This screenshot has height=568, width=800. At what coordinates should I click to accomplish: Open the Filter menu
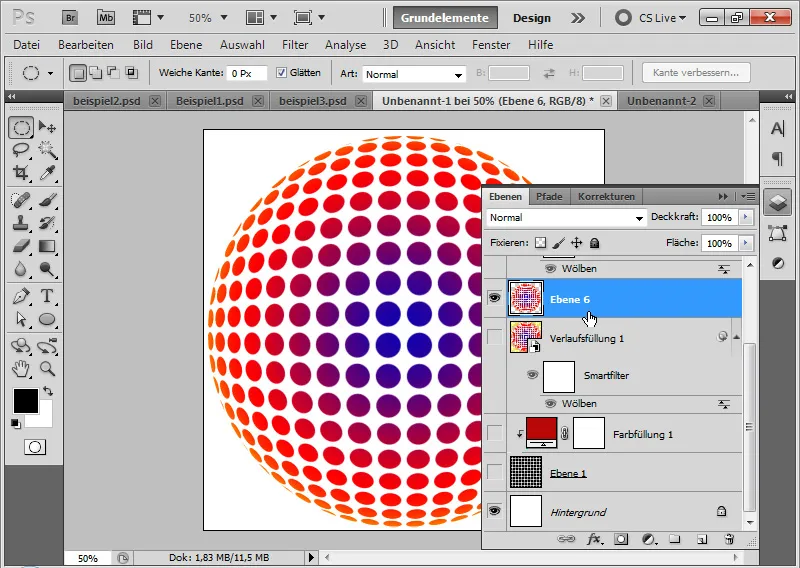[x=295, y=45]
